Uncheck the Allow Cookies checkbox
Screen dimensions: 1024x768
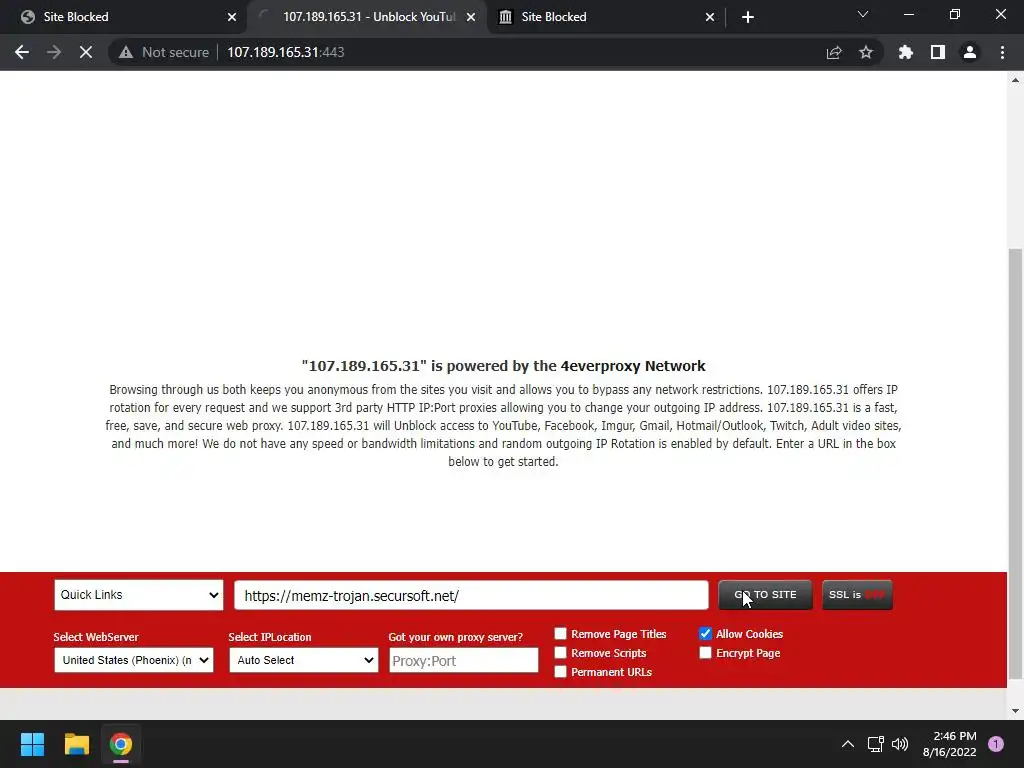point(705,633)
